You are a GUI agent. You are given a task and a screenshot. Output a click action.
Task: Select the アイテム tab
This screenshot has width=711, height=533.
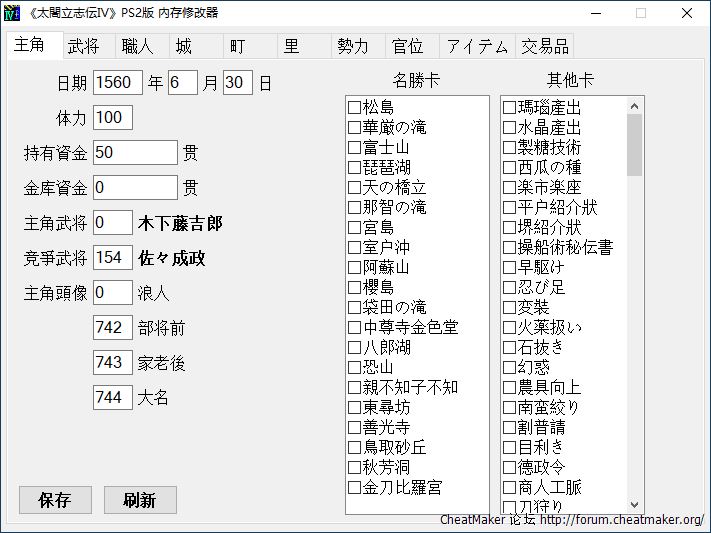click(x=477, y=46)
